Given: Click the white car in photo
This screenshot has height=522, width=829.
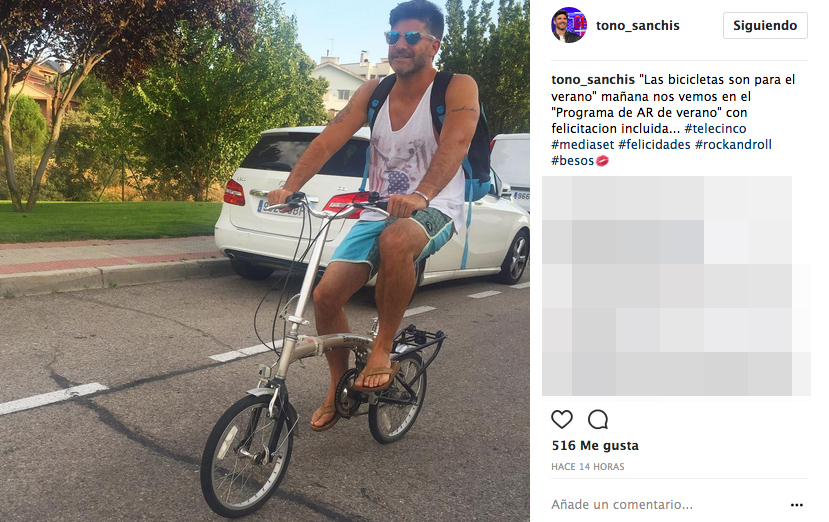Looking at the screenshot, I should pos(372,206).
